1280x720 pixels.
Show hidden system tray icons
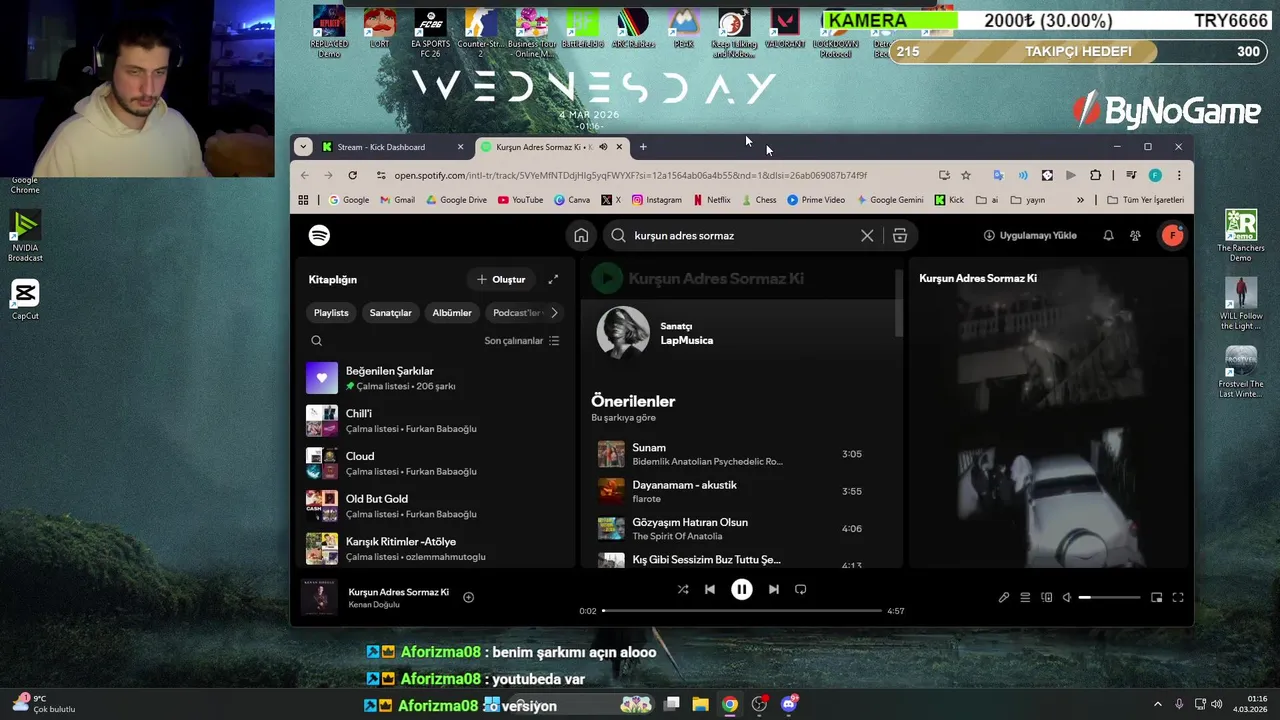pos(1158,704)
